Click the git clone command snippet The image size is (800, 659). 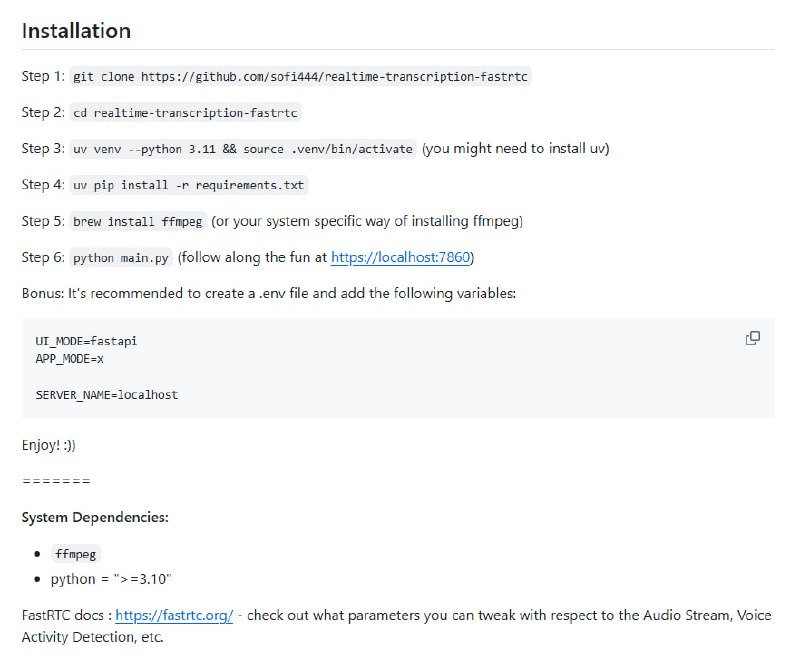[300, 76]
